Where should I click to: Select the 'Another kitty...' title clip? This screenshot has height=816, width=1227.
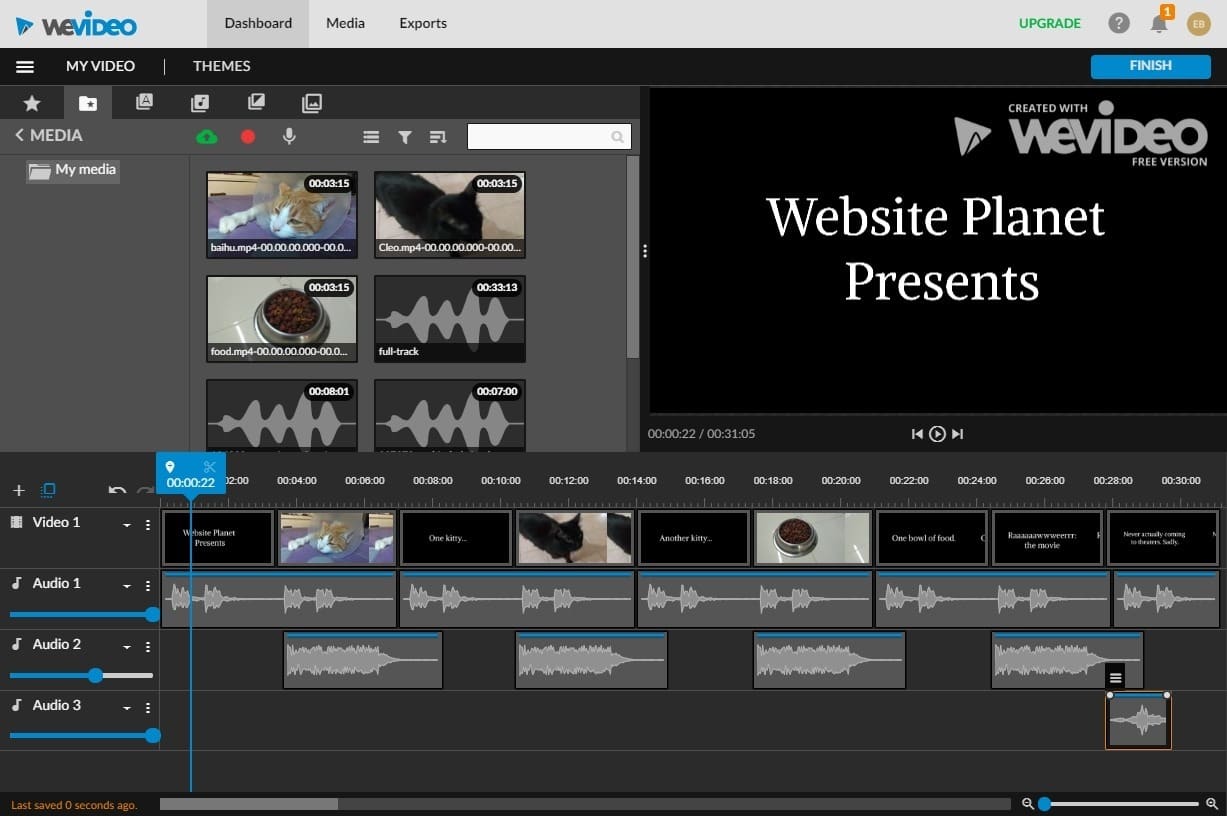tap(694, 538)
